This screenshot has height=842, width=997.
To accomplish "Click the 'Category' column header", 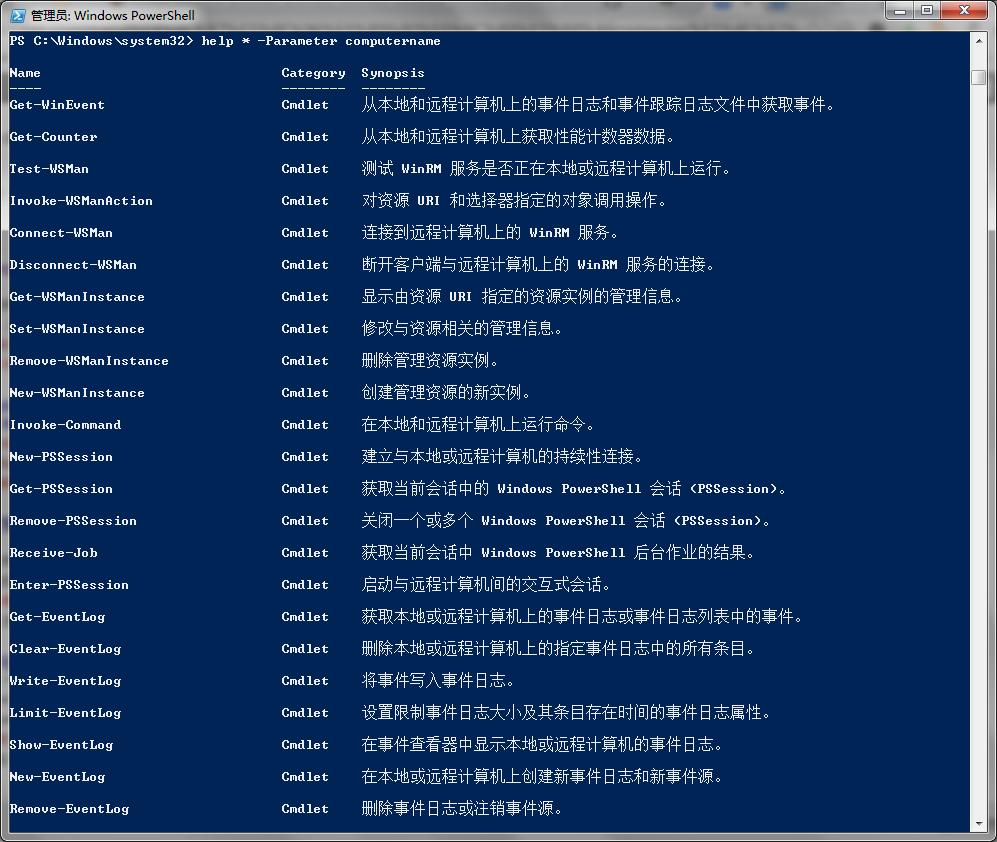I will [313, 73].
